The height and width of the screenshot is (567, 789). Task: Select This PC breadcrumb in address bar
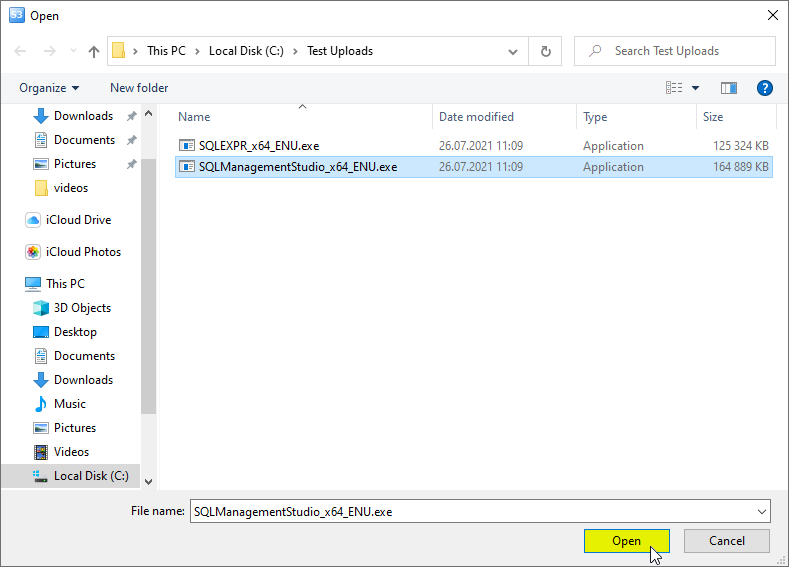click(166, 51)
